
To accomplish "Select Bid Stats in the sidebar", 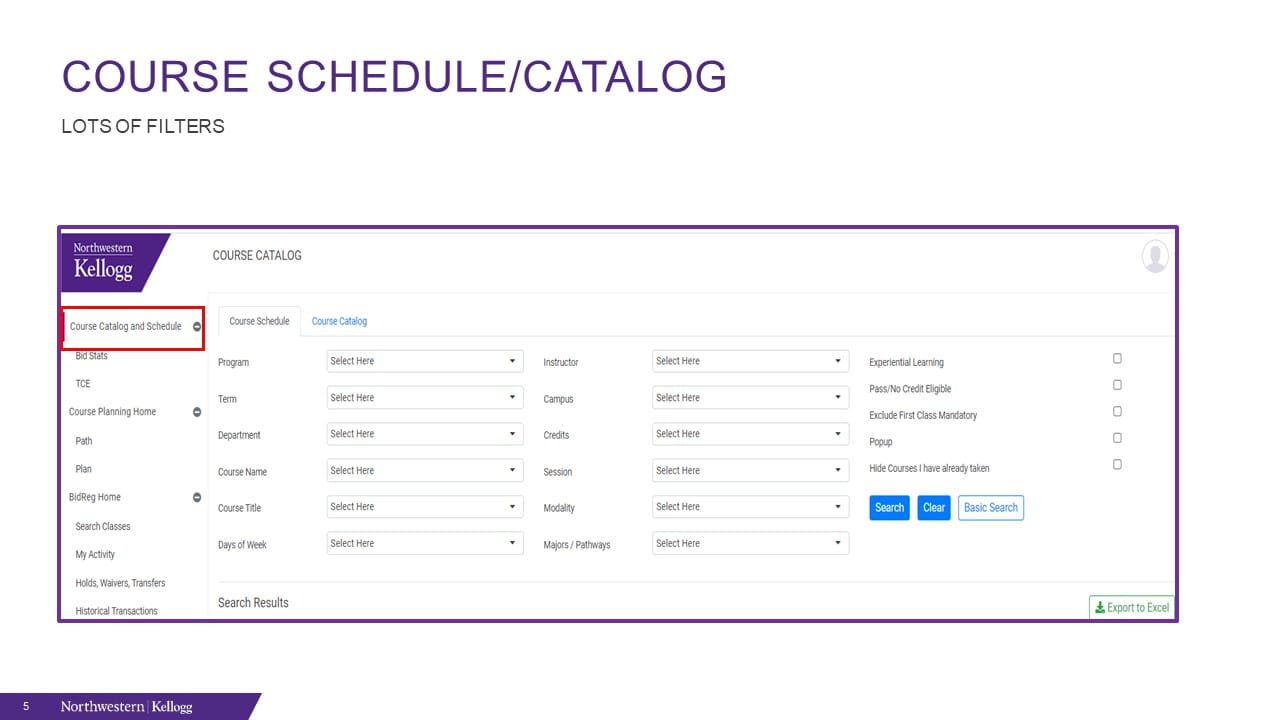I will (91, 355).
